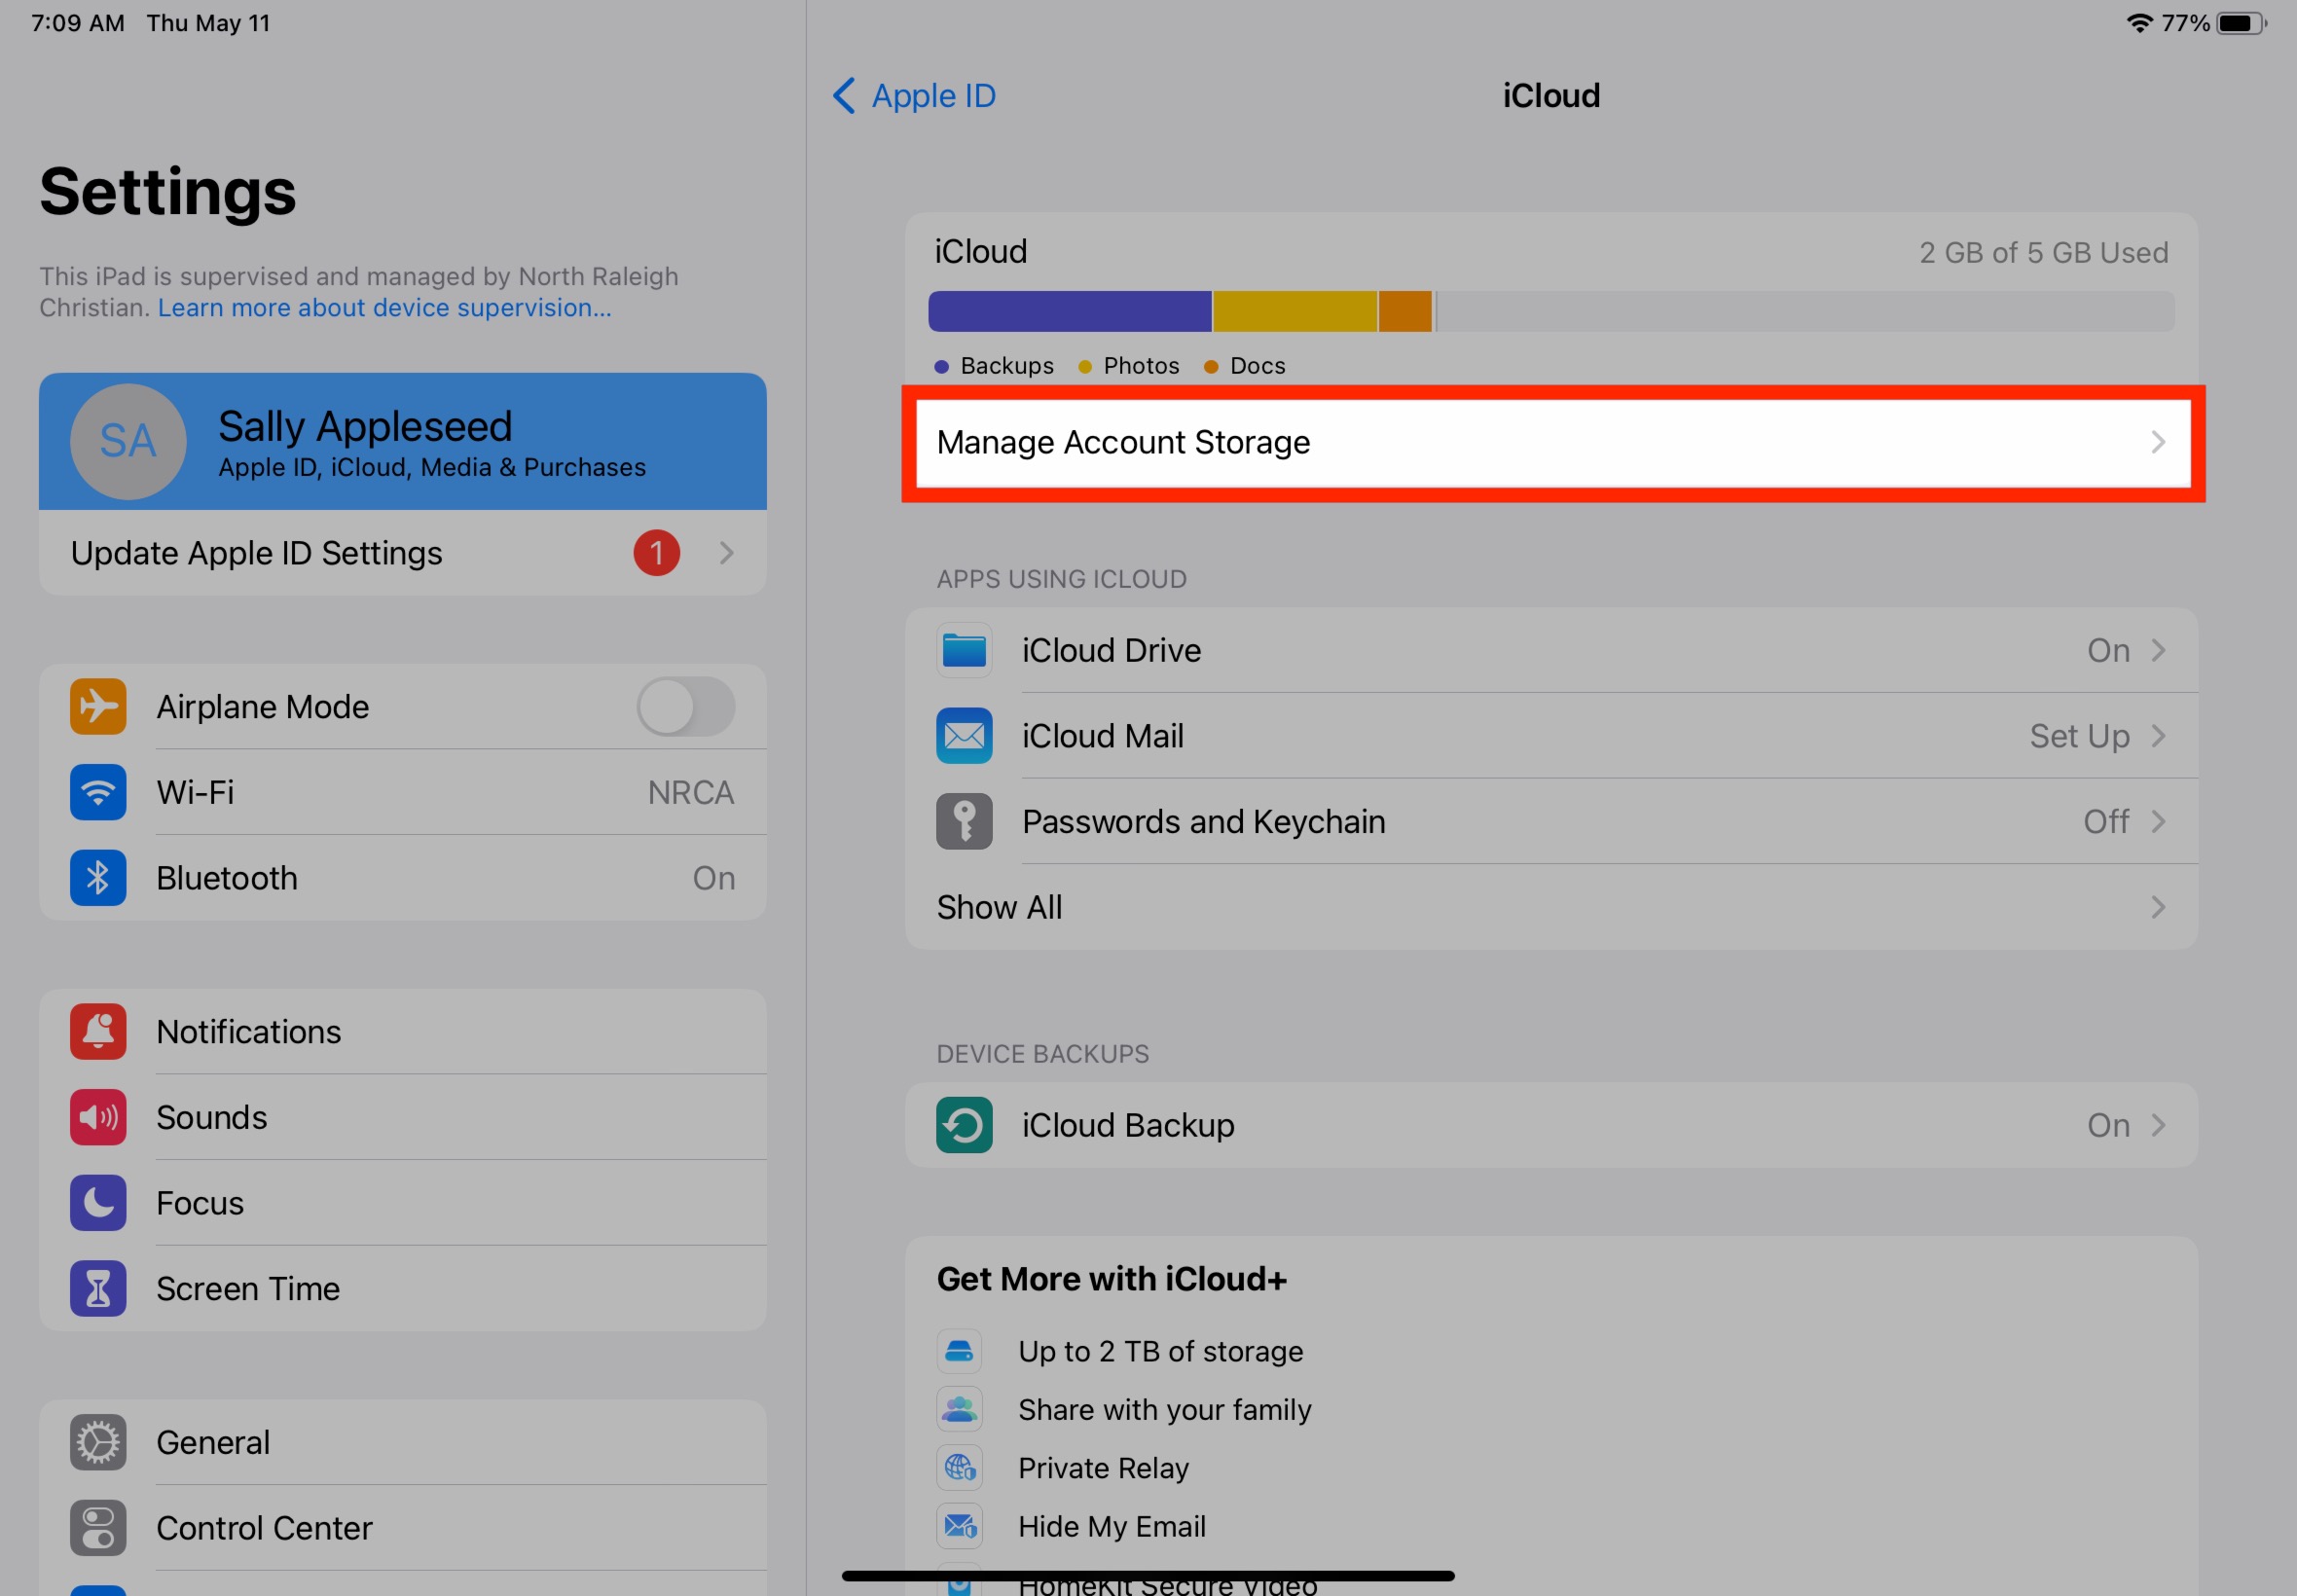Go back to Apple ID
The height and width of the screenshot is (1596, 2297).
tap(914, 95)
